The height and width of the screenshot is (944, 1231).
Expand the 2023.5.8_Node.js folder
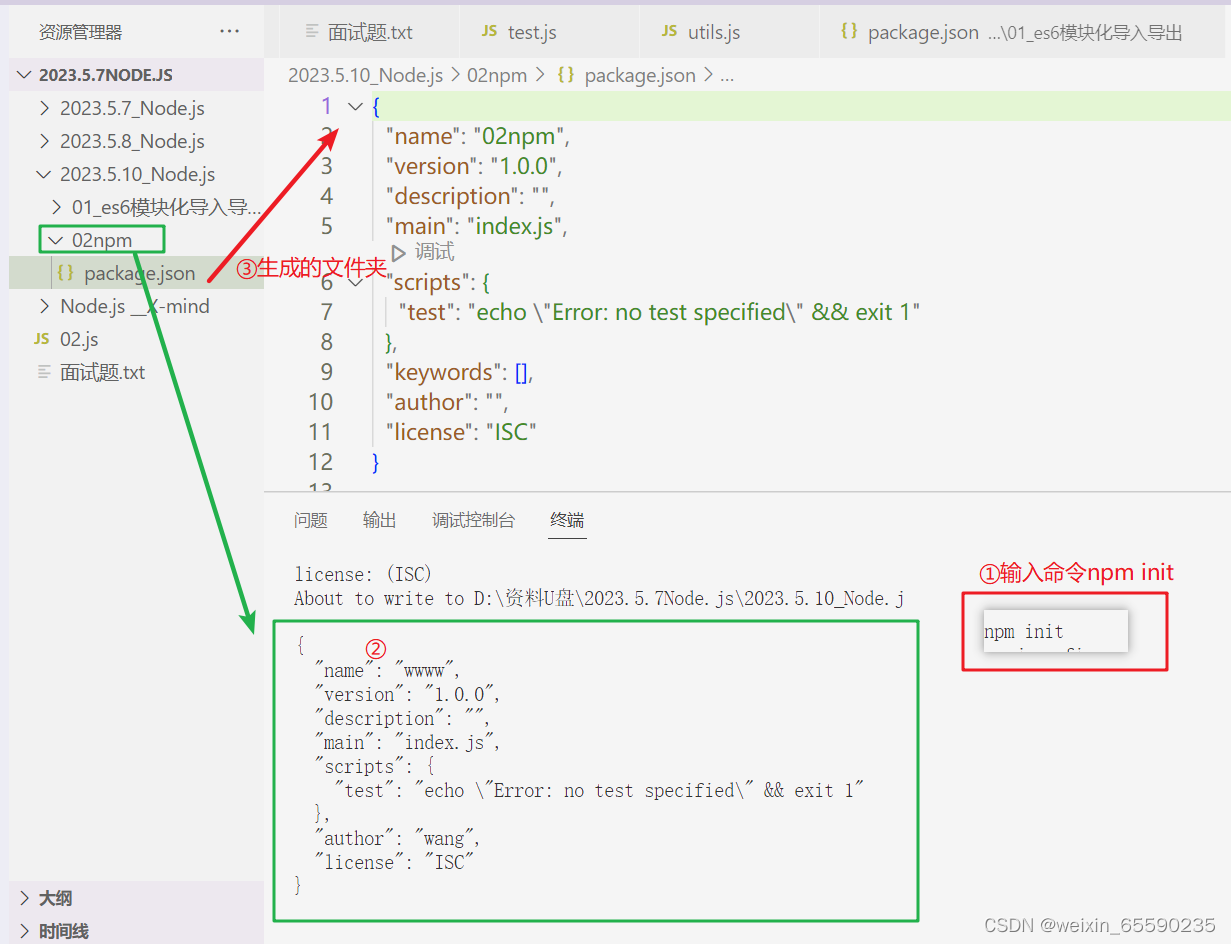[44, 141]
